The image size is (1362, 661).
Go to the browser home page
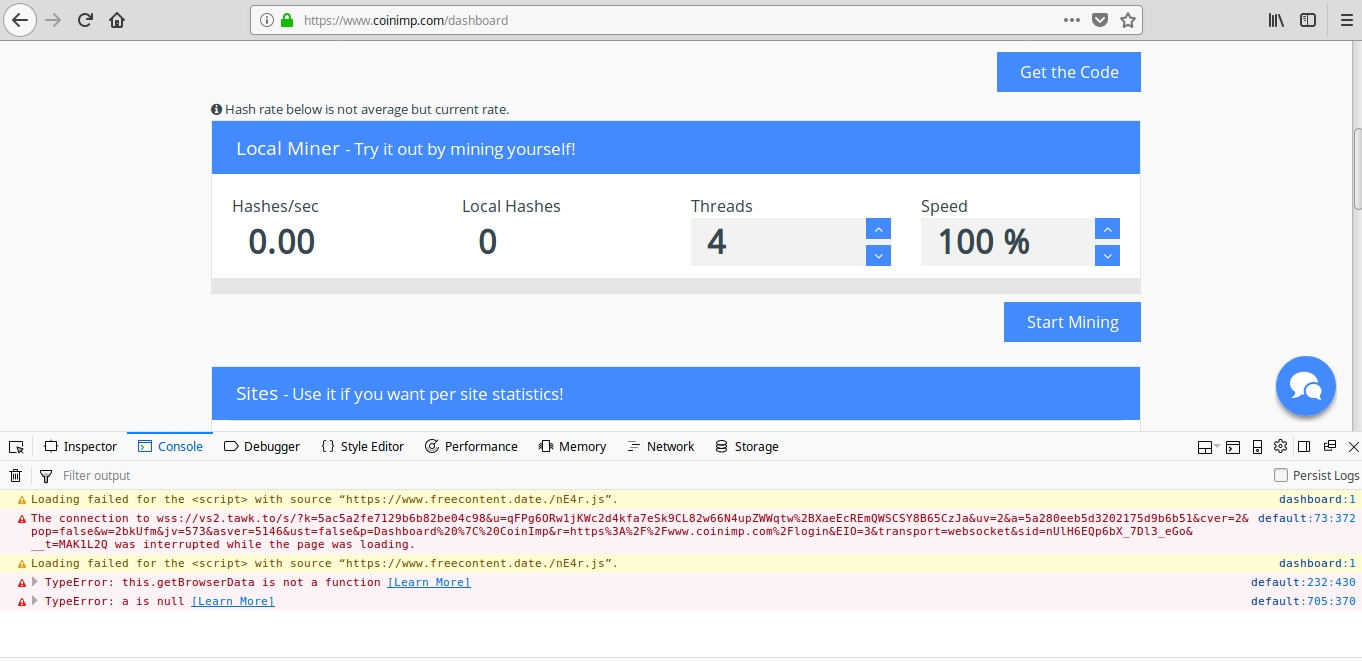(x=117, y=20)
